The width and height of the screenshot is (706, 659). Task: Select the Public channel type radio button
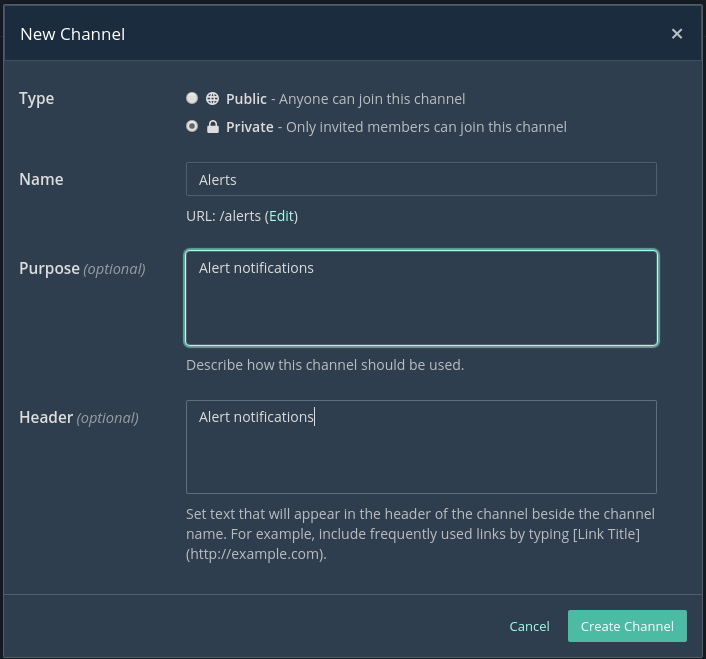tap(192, 98)
